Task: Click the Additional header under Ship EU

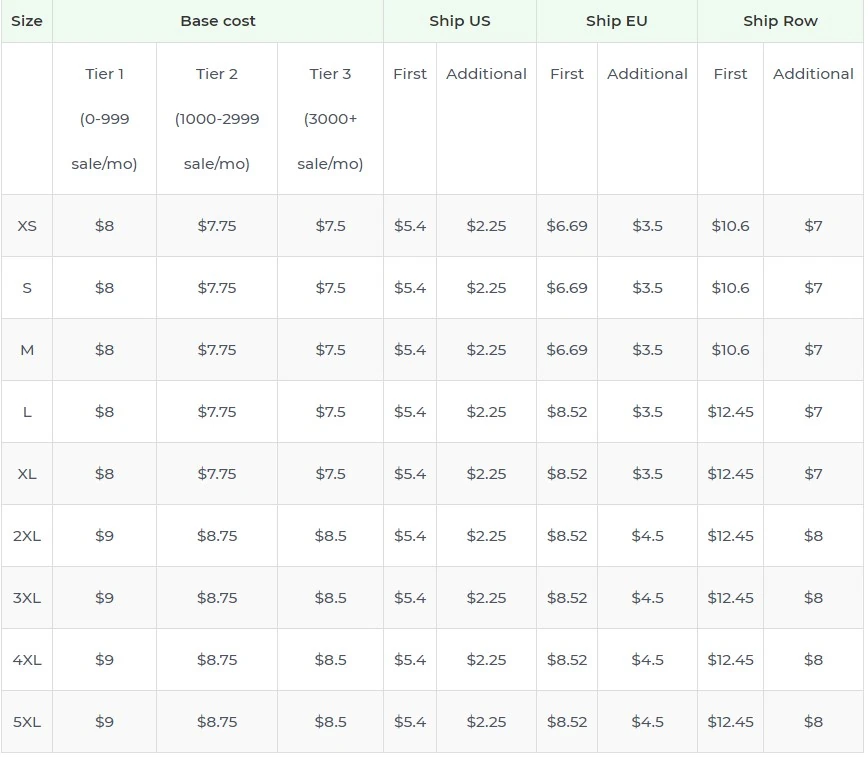Action: pyautogui.click(x=647, y=73)
